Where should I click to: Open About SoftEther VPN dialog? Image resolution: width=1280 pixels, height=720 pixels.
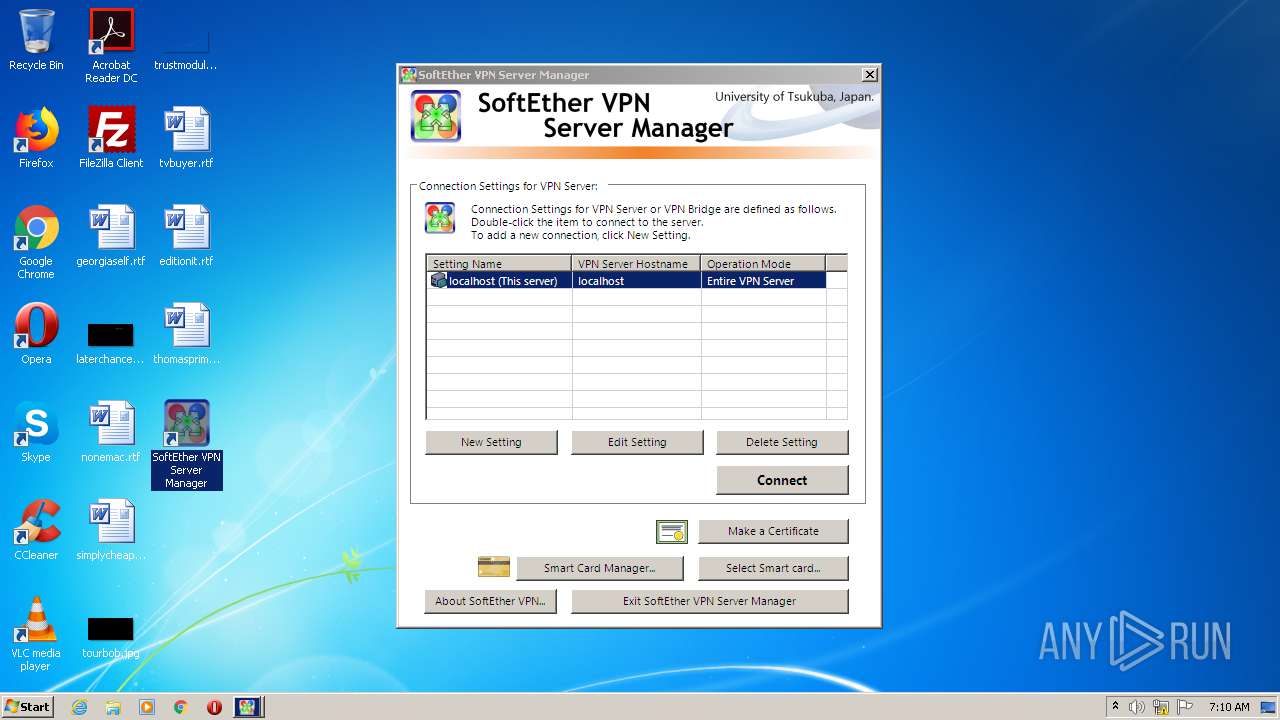pos(491,601)
